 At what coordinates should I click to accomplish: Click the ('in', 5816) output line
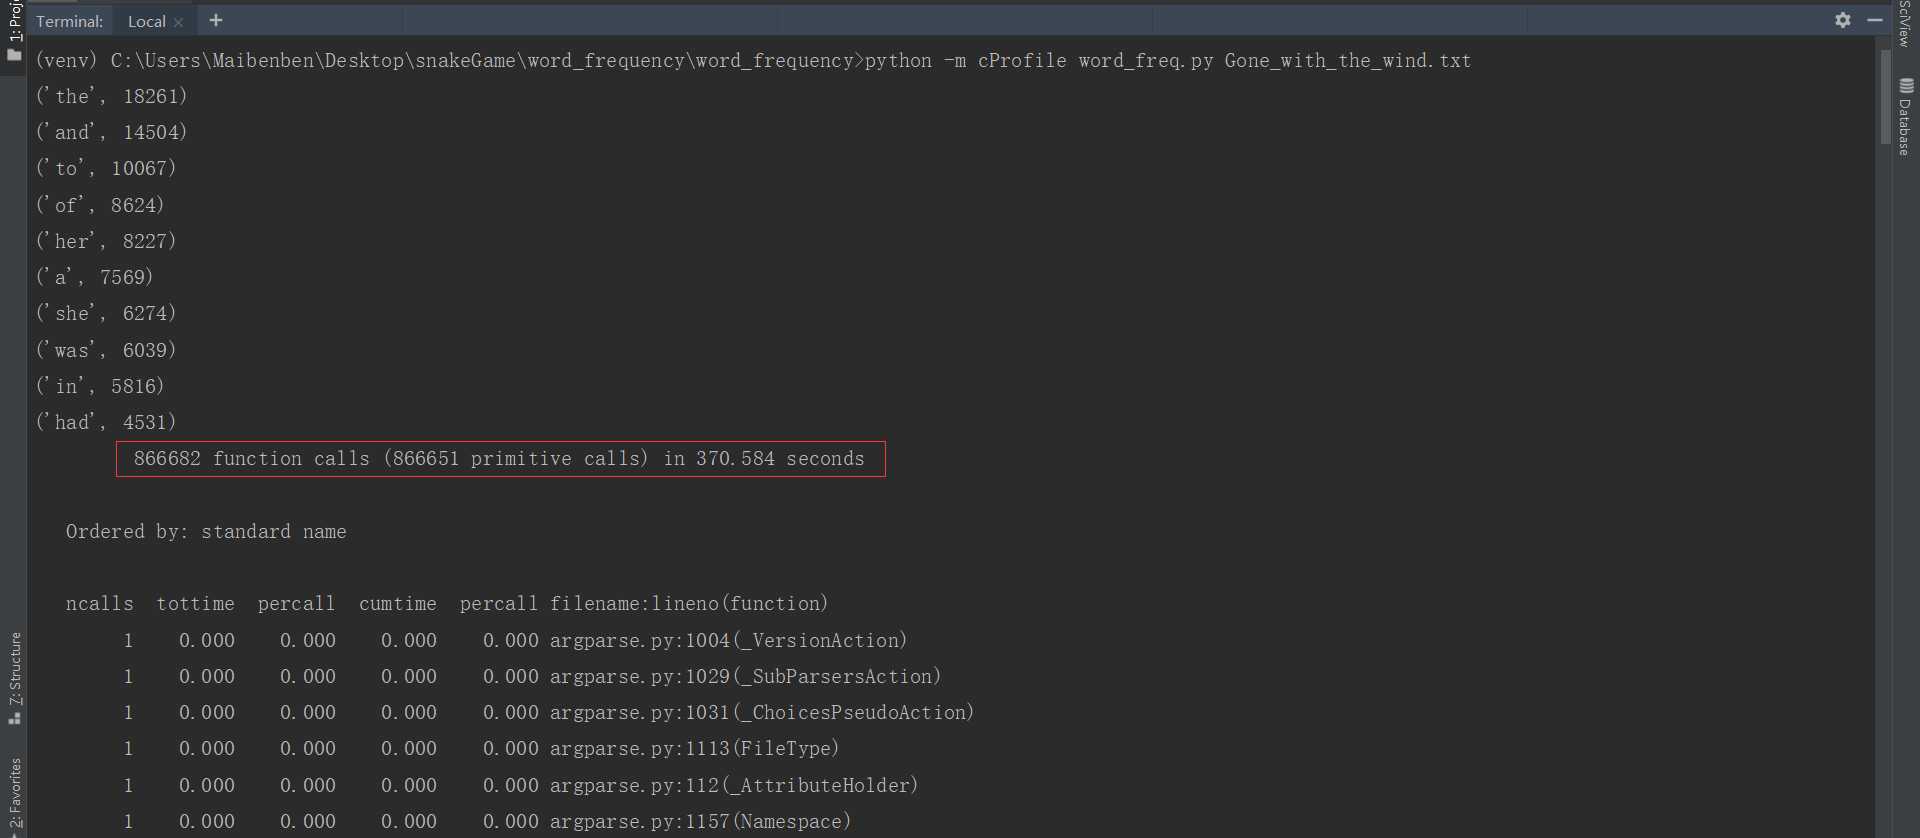point(100,386)
